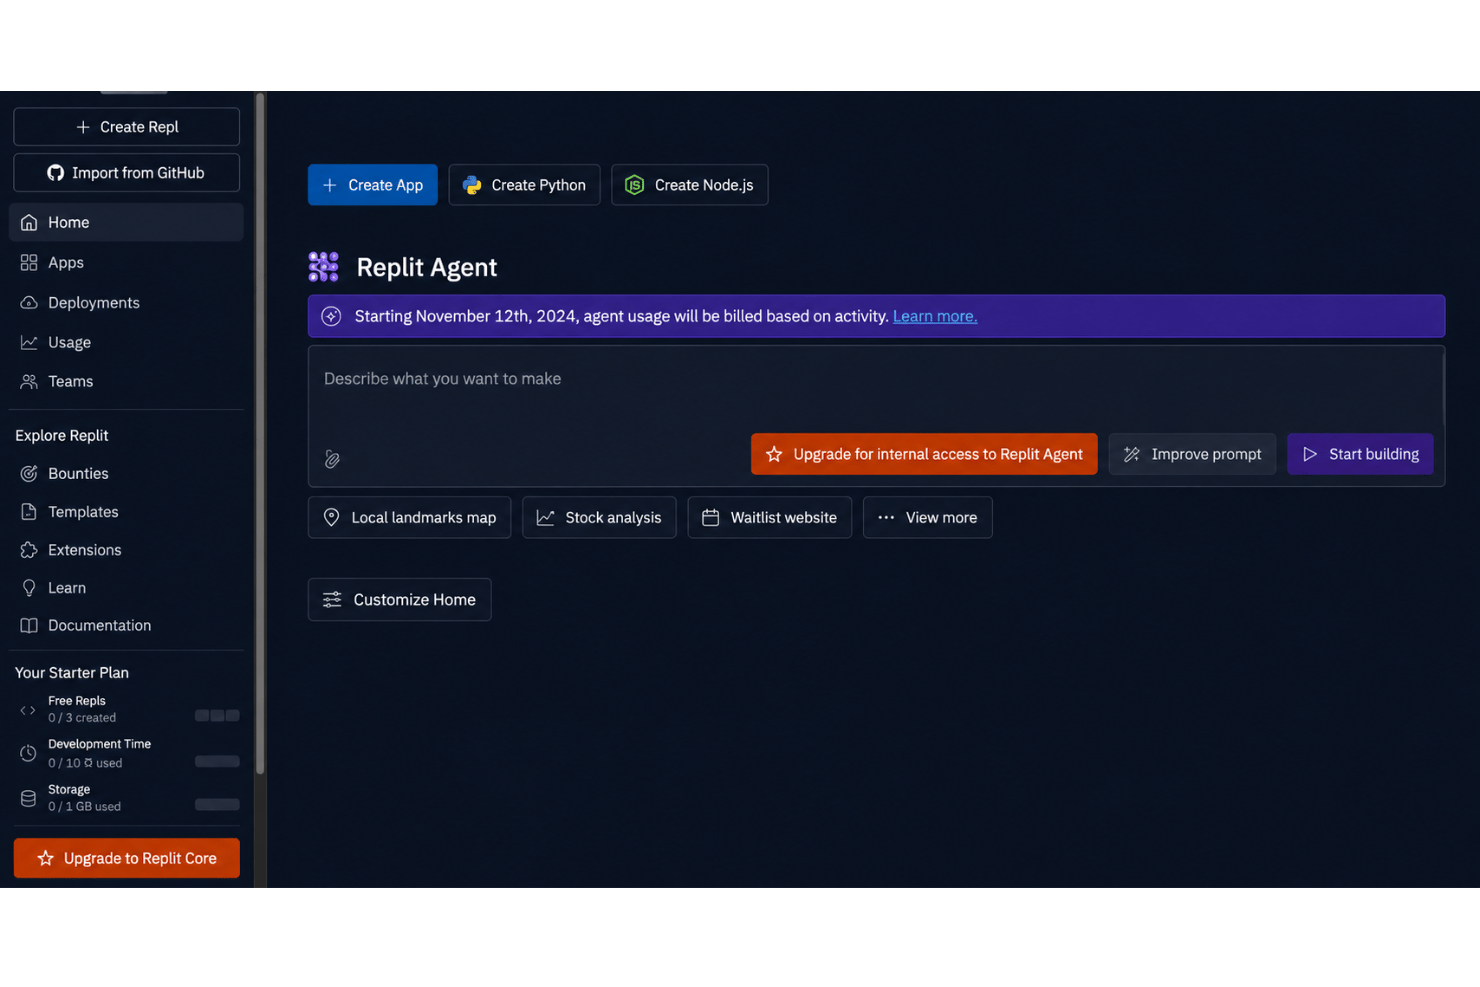Click the Free Repls progress bar
The height and width of the screenshot is (987, 1480).
217,715
